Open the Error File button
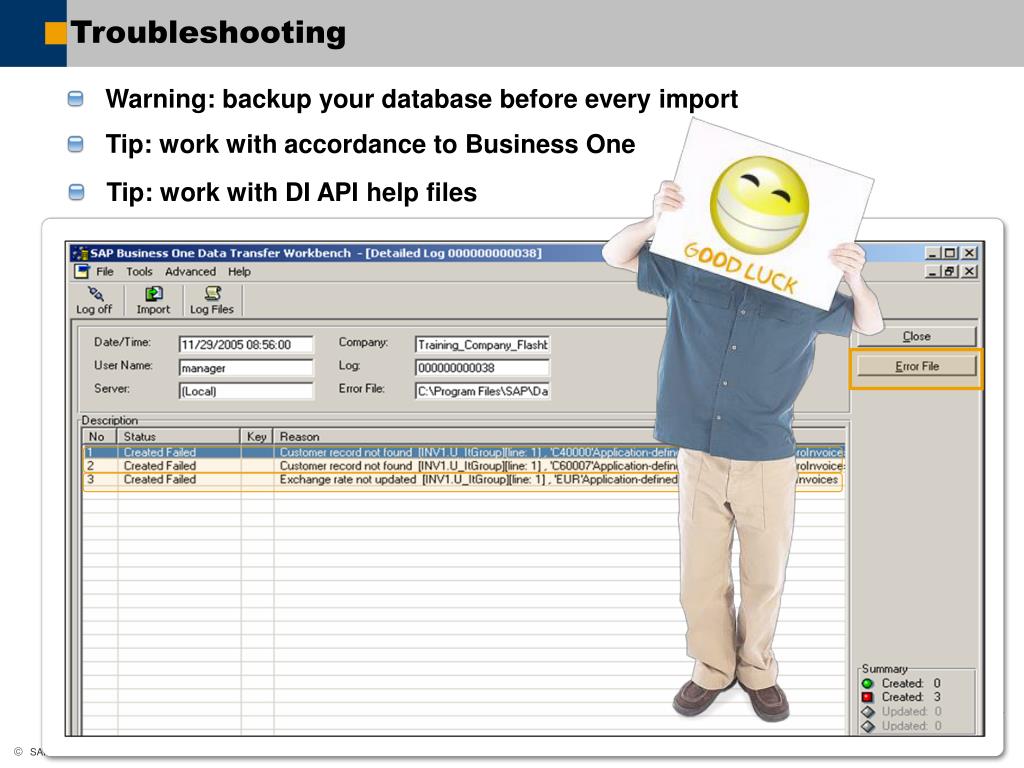 click(916, 366)
